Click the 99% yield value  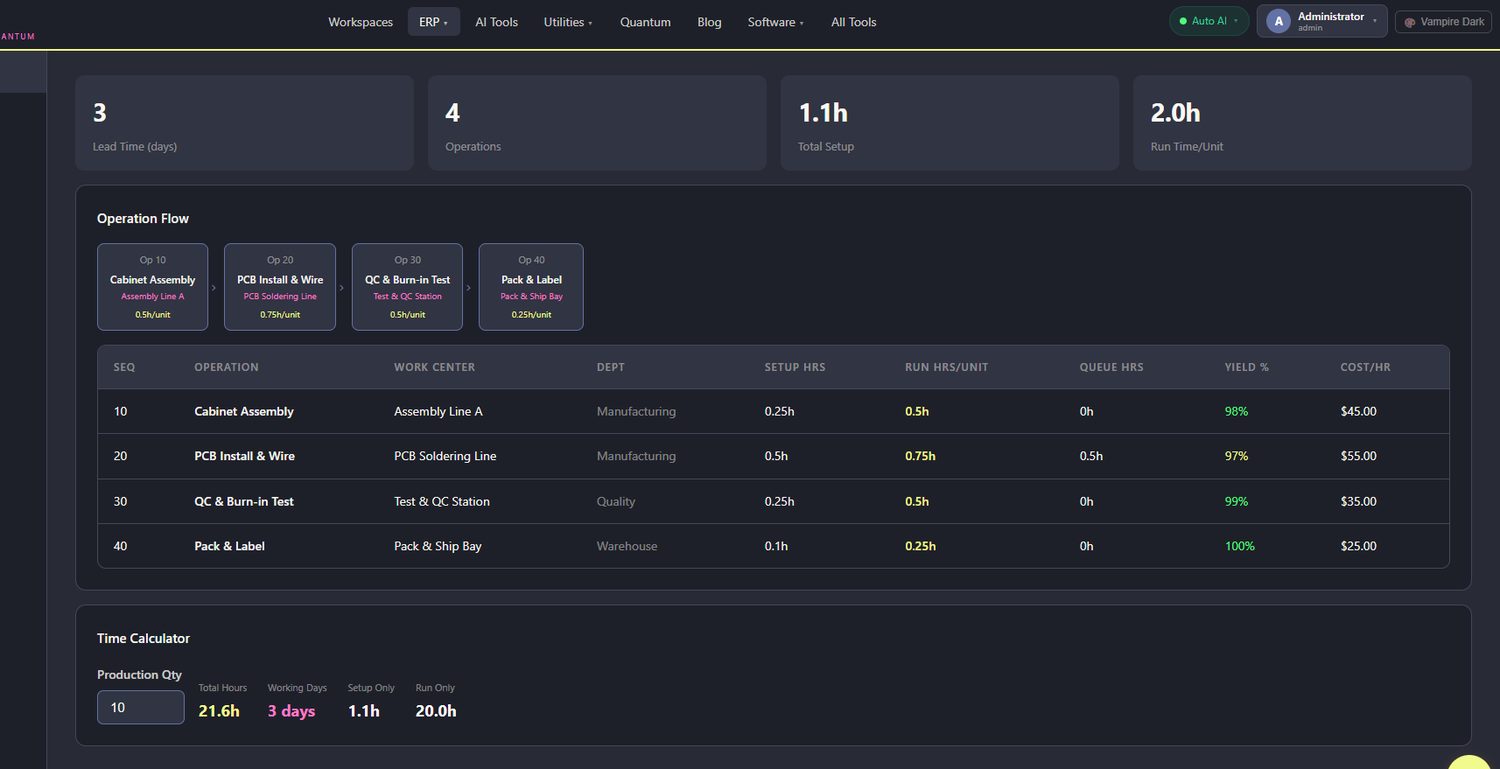pos(1237,501)
